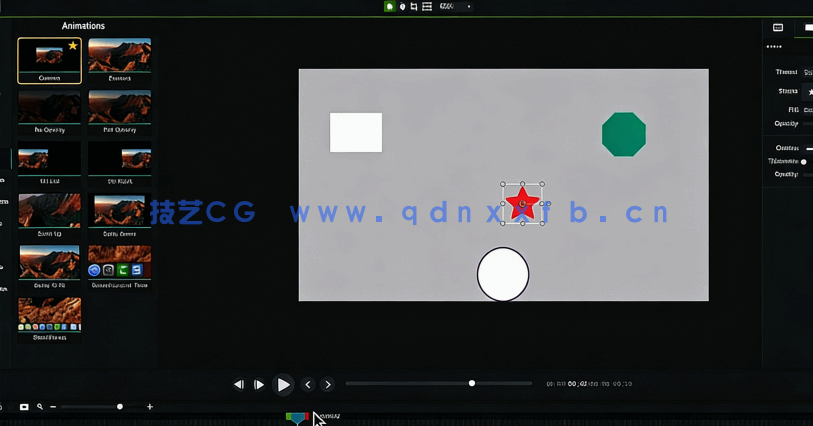Select the animation preset right of Scale Up
Screen dimensions: 813x426
coord(120,216)
